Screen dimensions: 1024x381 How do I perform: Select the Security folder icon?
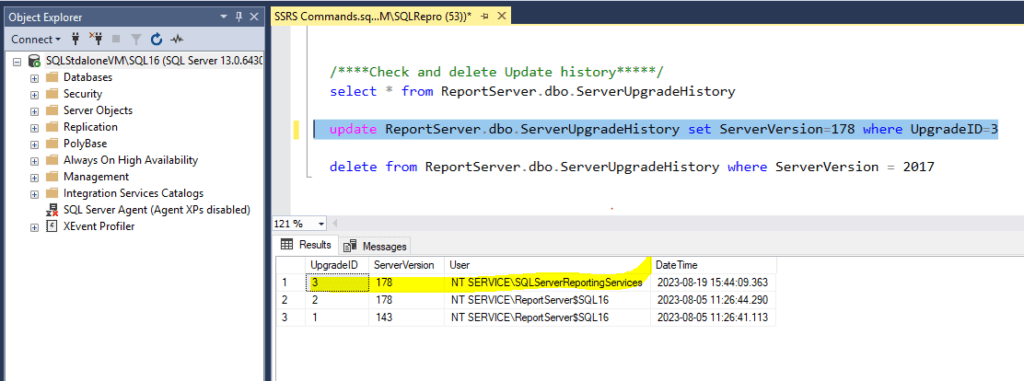click(x=52, y=93)
